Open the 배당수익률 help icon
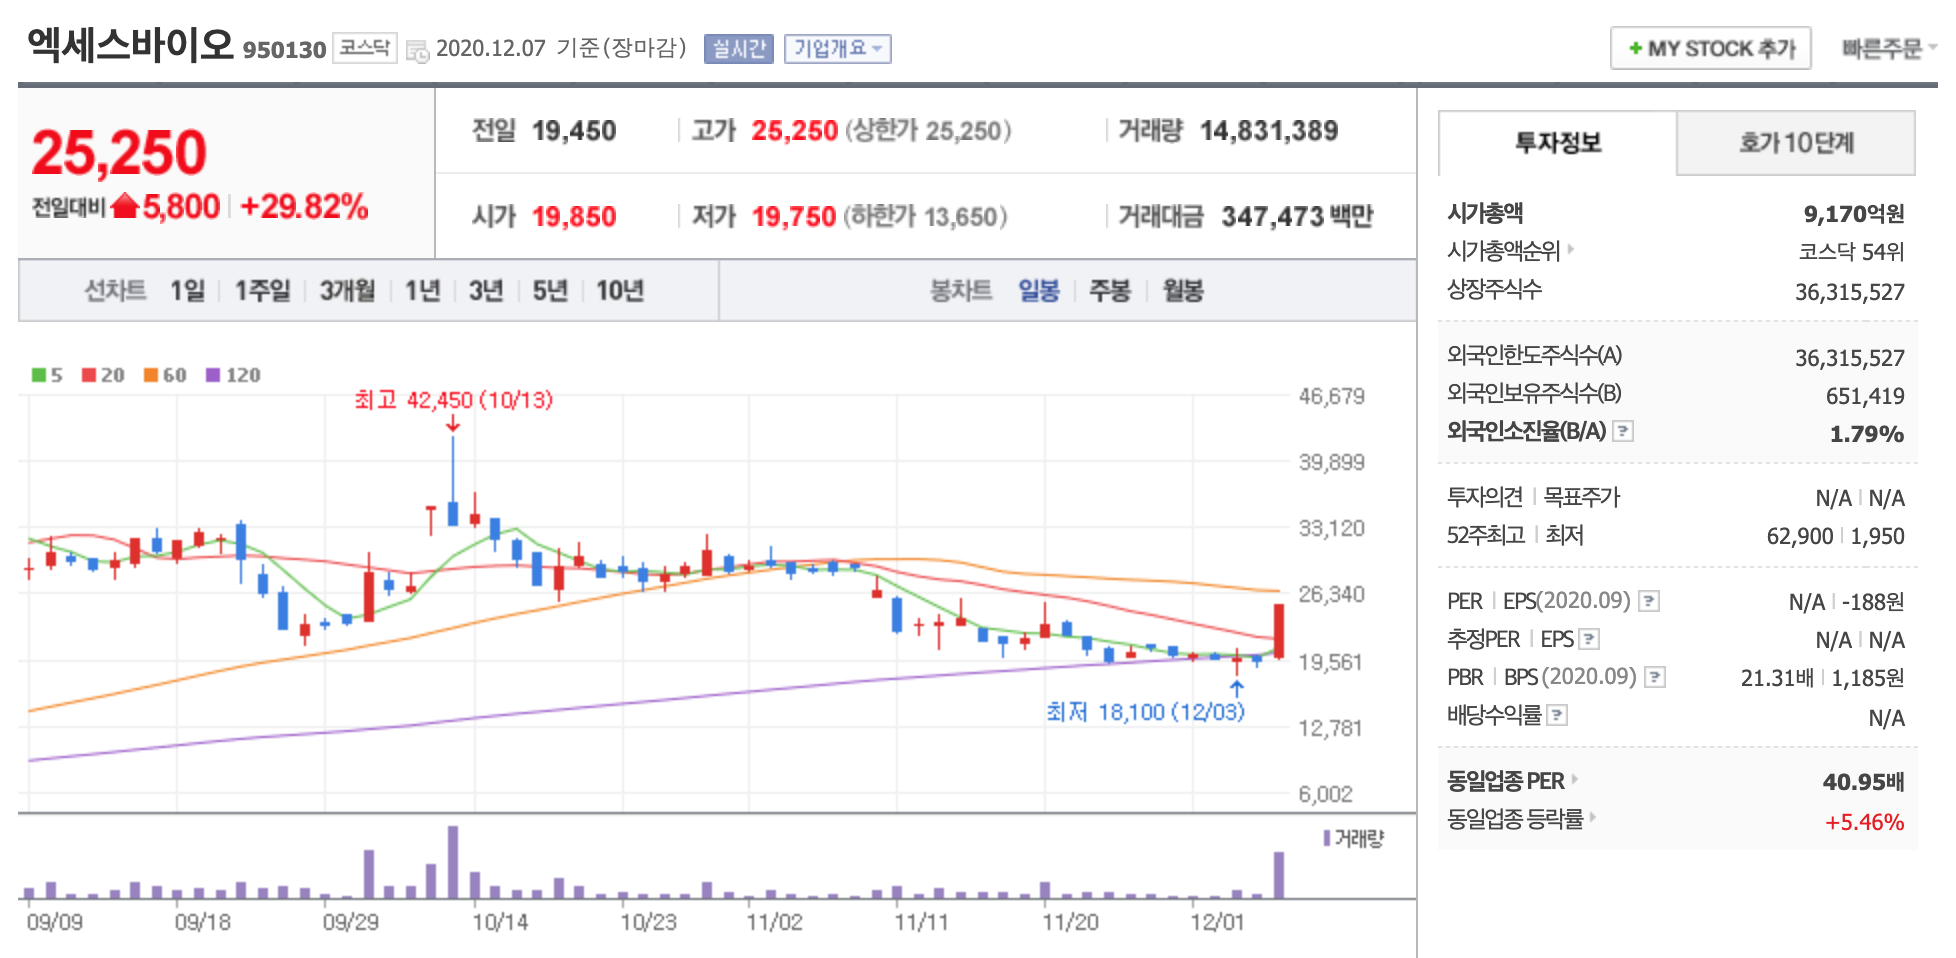 1557,715
